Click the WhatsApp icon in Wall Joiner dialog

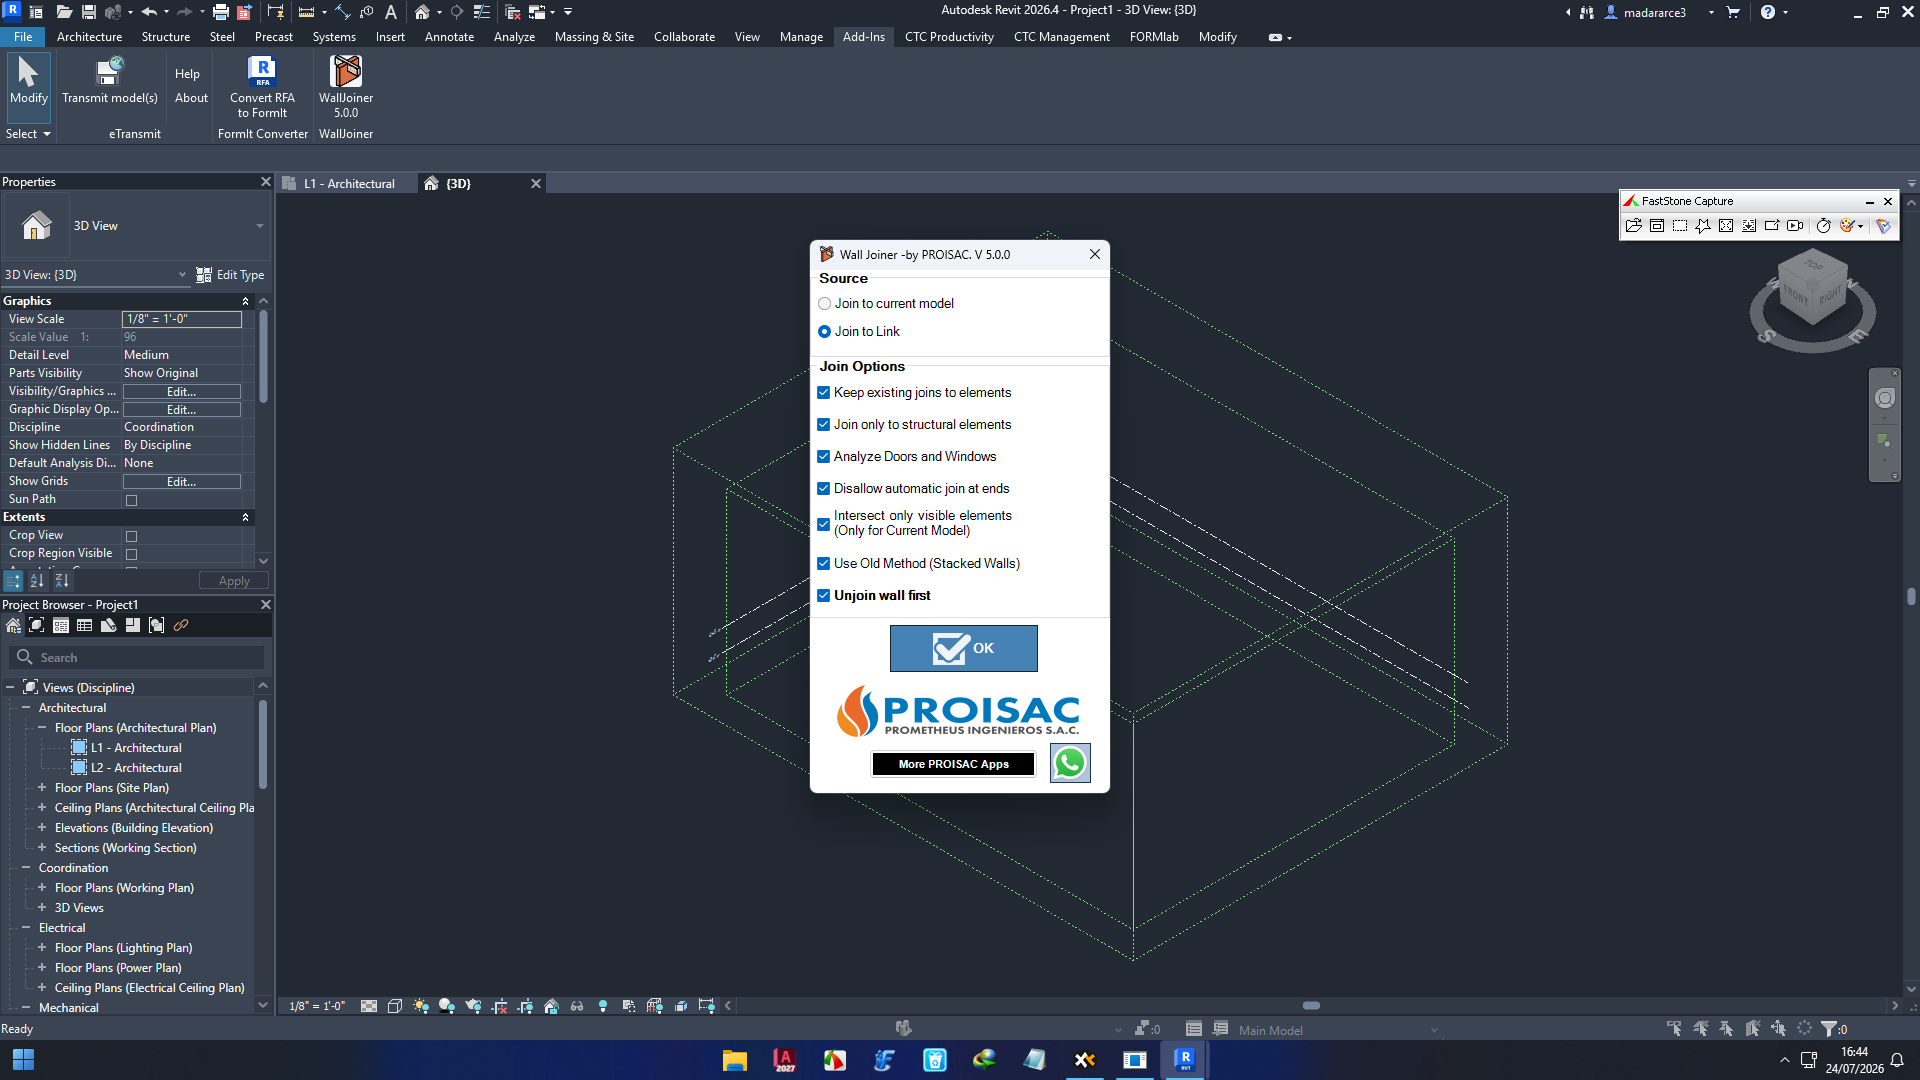(1070, 763)
